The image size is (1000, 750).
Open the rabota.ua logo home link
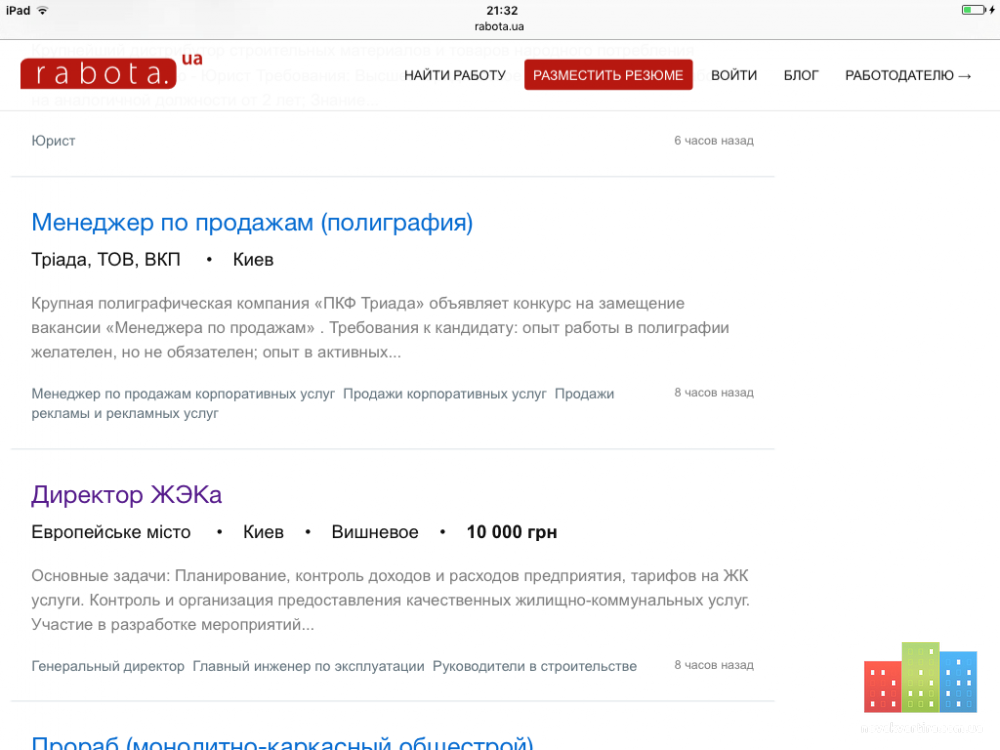click(111, 71)
